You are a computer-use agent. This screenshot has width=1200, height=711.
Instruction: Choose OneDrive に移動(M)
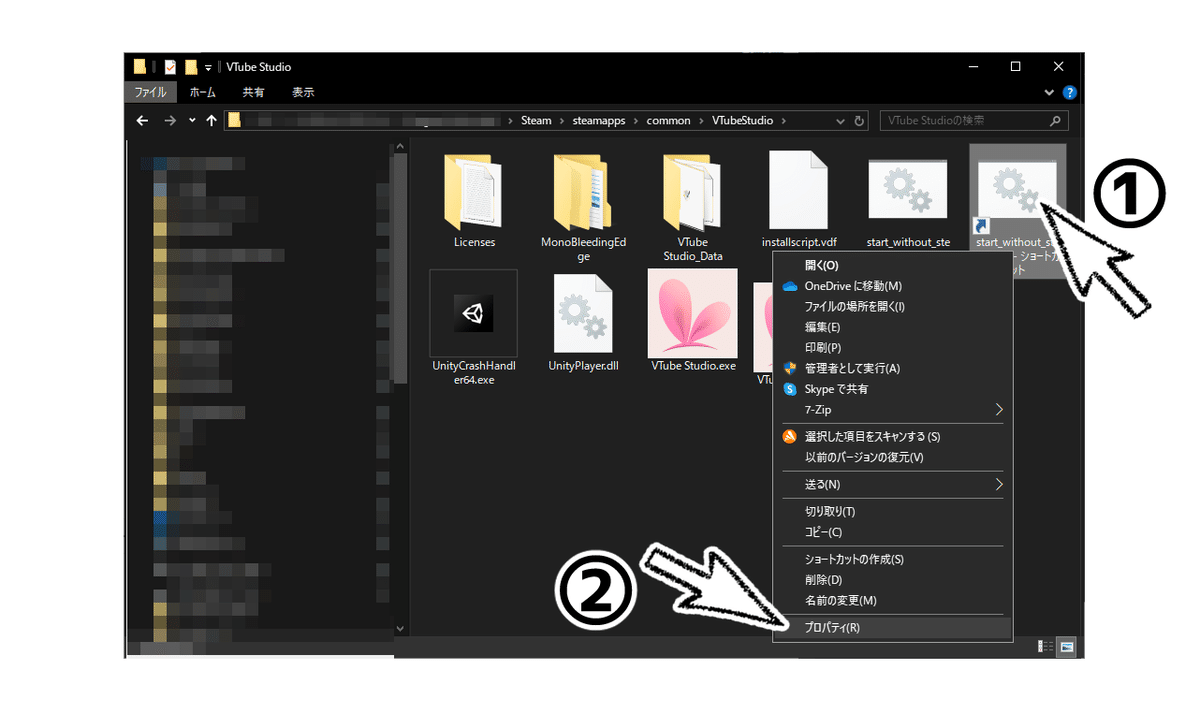892,286
